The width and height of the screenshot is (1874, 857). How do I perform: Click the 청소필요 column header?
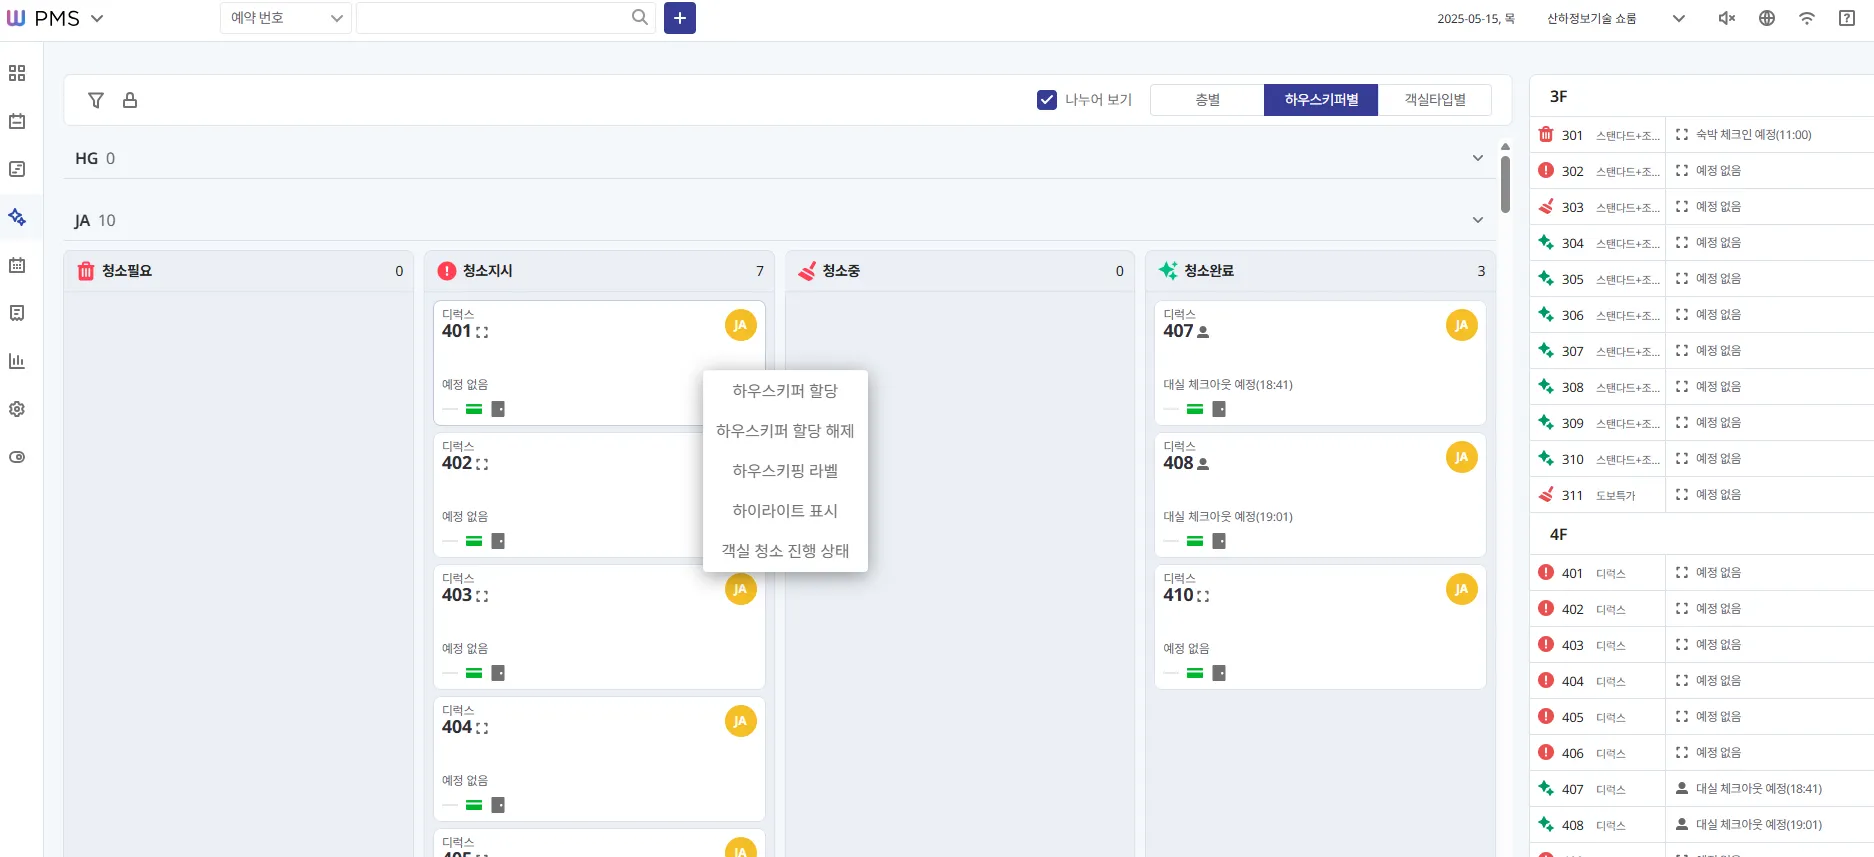[x=239, y=271]
